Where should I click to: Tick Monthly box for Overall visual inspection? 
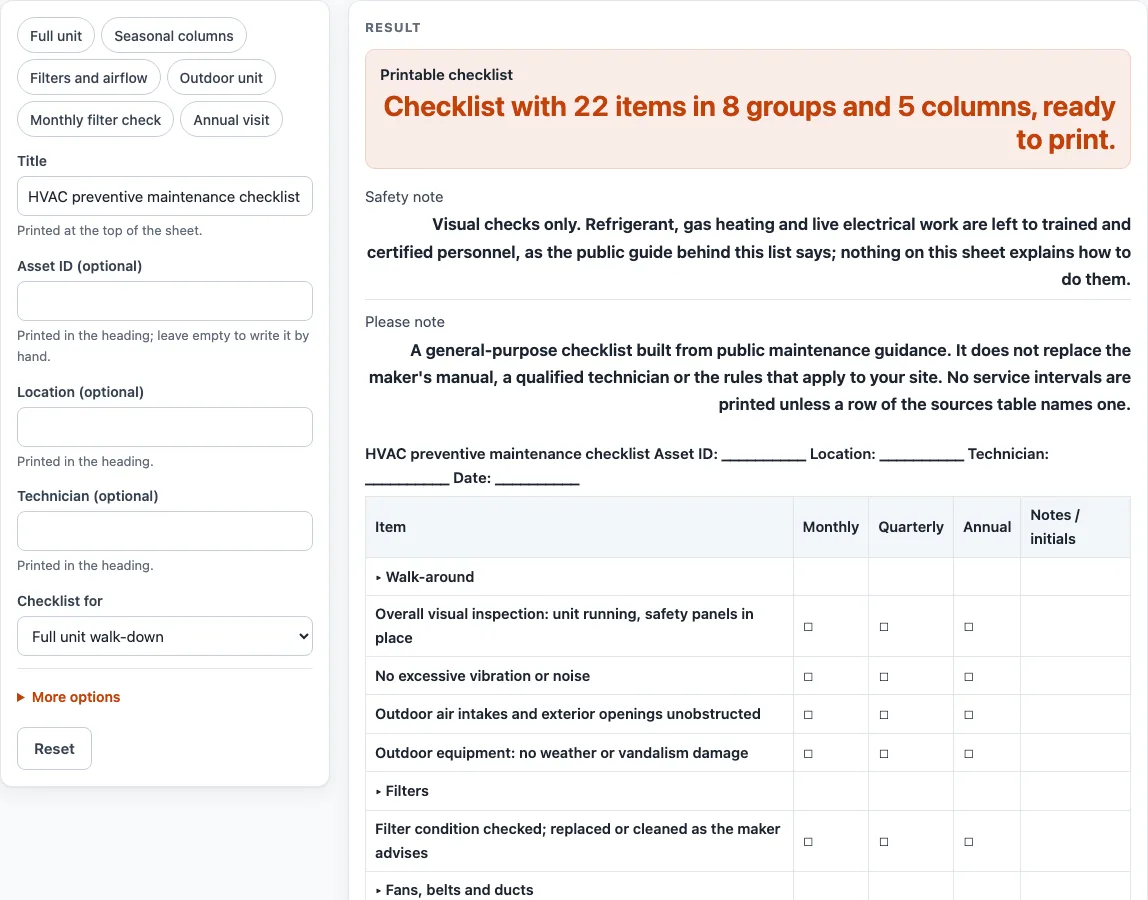[x=808, y=627]
